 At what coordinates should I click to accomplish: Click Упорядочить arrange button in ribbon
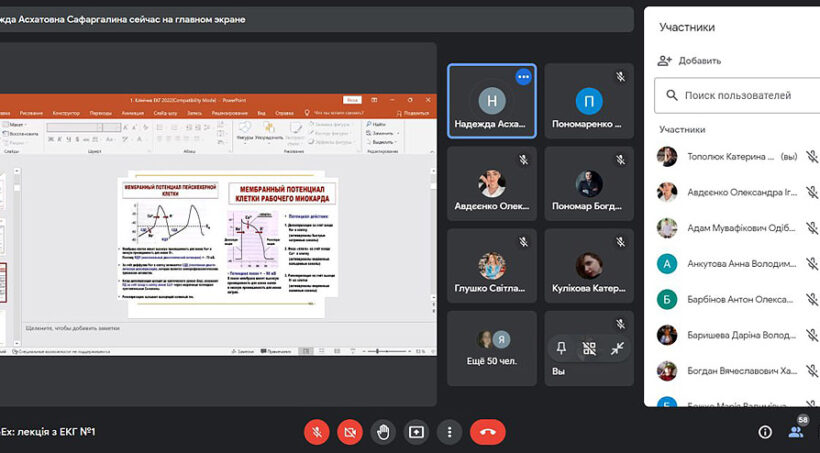[x=270, y=131]
